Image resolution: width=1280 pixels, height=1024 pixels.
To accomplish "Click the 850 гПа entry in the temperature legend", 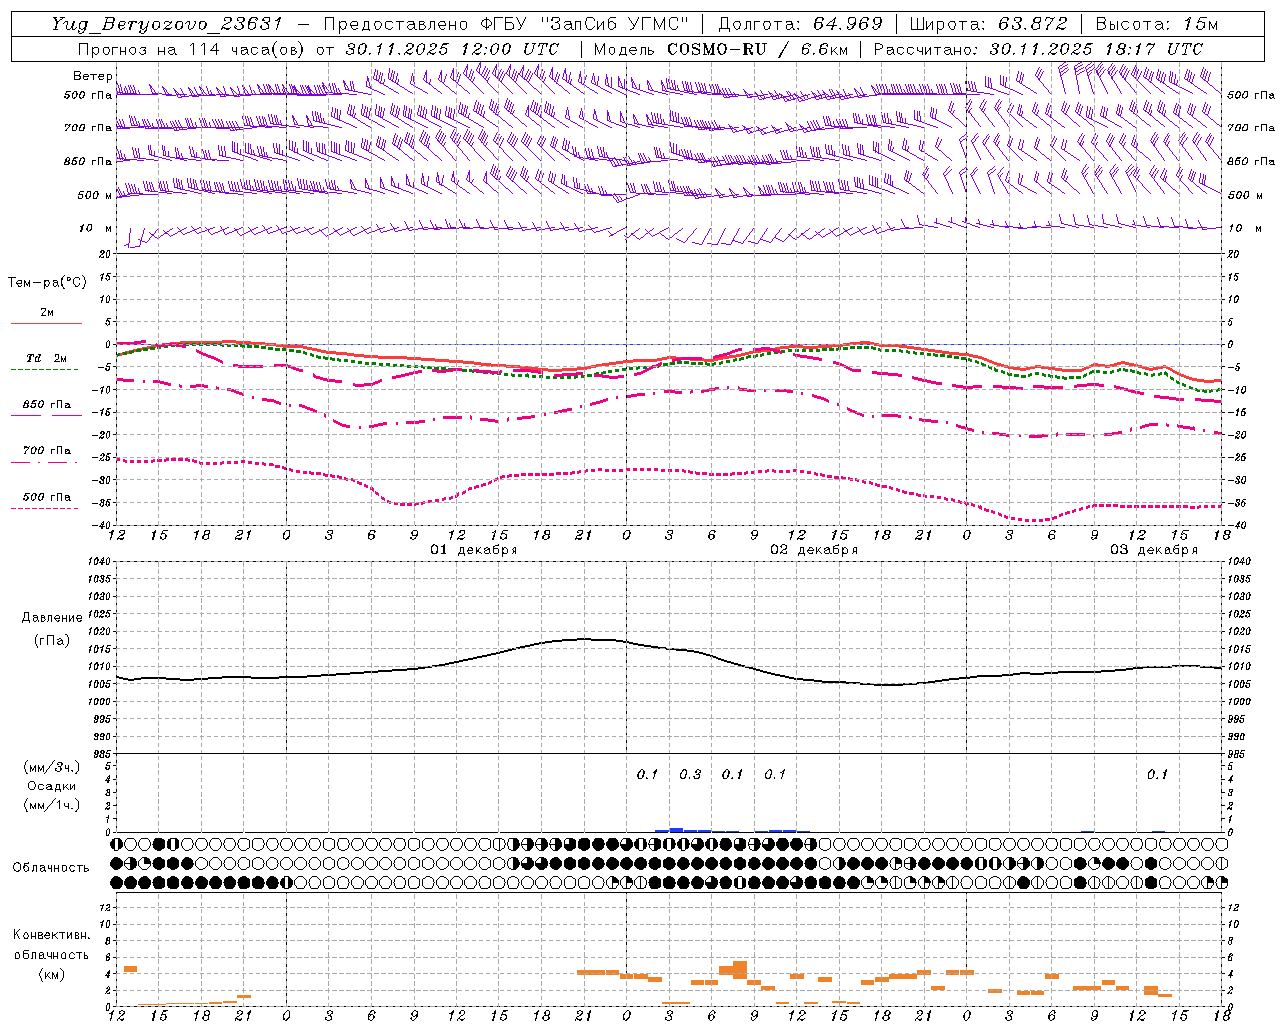I will pyautogui.click(x=46, y=405).
